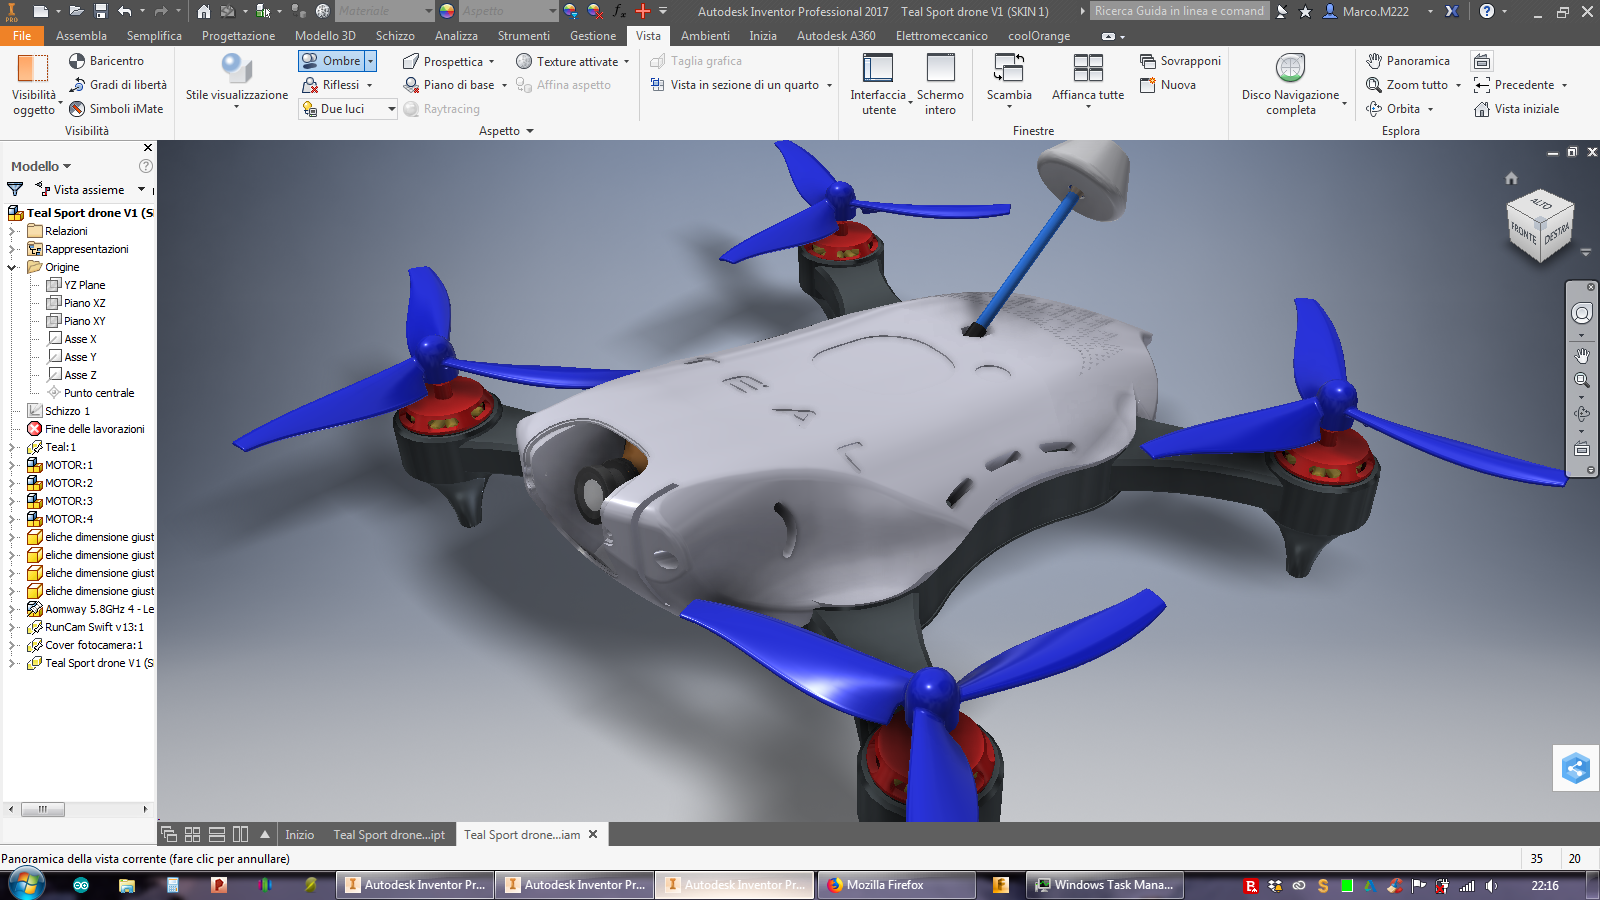Click Vista iniziale home view icon
Image resolution: width=1600 pixels, height=900 pixels.
click(x=1482, y=109)
